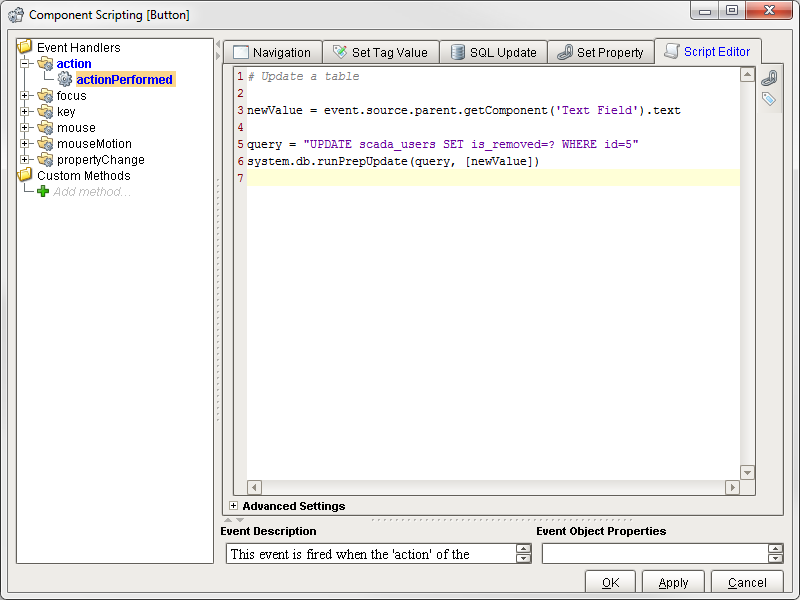Click the tag icon on Set Tag Value tab
800x600 pixels.
click(x=339, y=51)
